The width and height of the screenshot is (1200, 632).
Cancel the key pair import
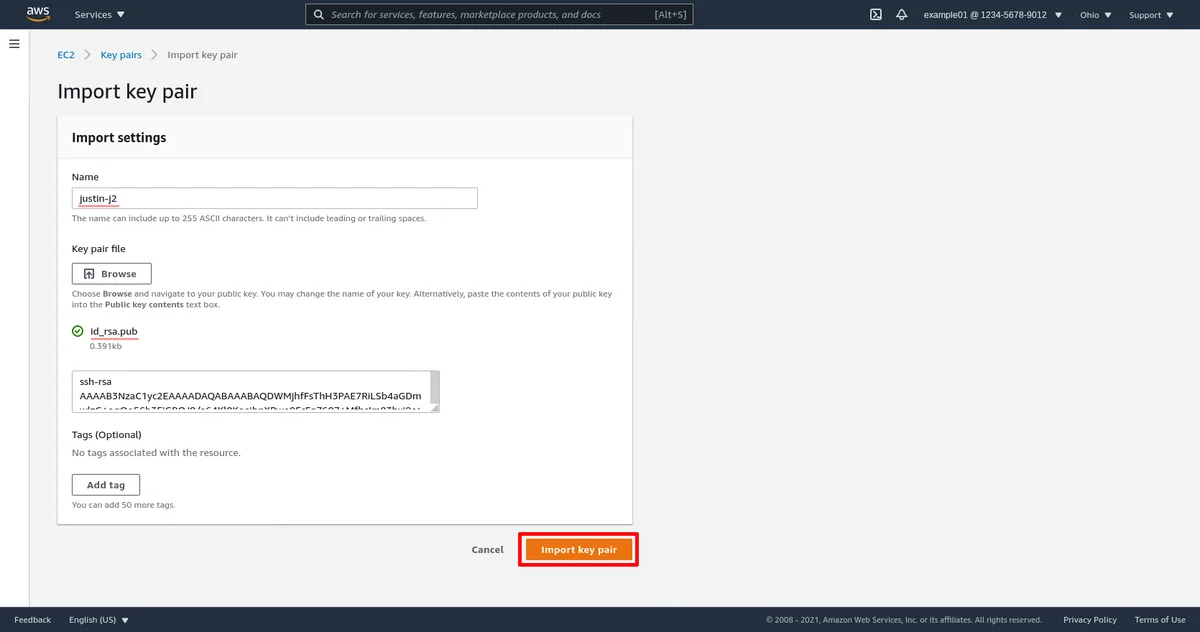[x=487, y=550]
